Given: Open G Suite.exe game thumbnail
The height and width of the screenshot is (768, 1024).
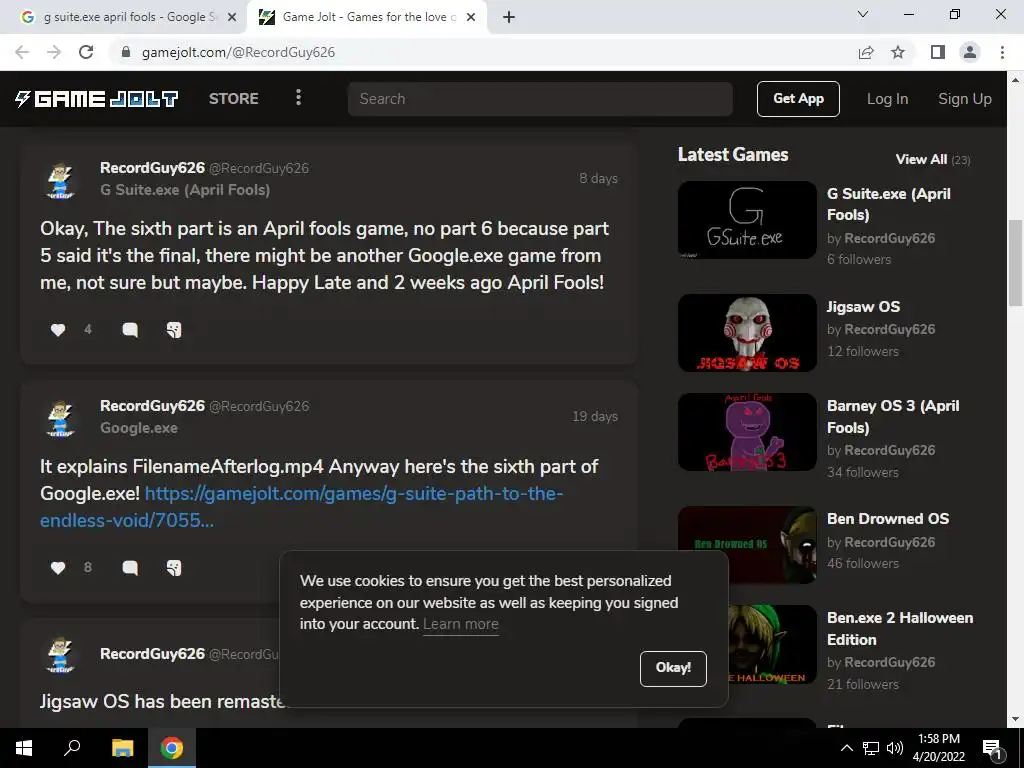Looking at the screenshot, I should (x=747, y=220).
